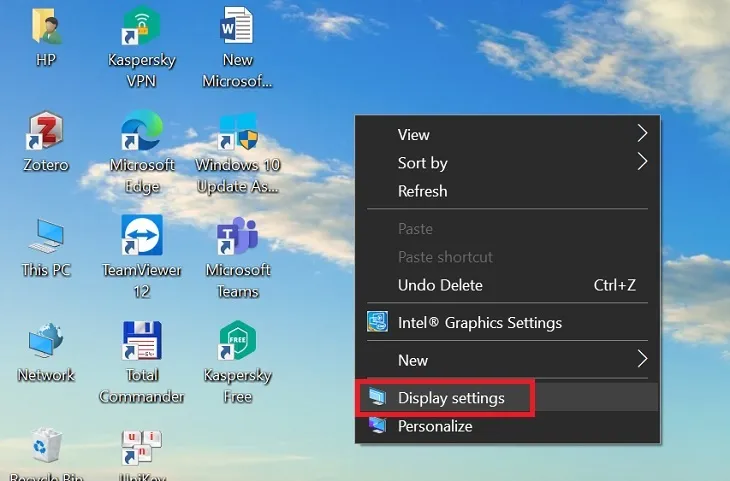Select the New Microsoft Word document icon

[x=237, y=26]
